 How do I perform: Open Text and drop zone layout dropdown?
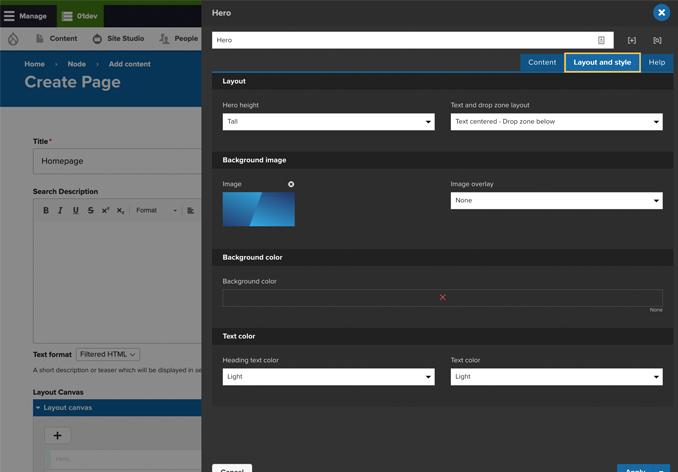click(x=556, y=122)
